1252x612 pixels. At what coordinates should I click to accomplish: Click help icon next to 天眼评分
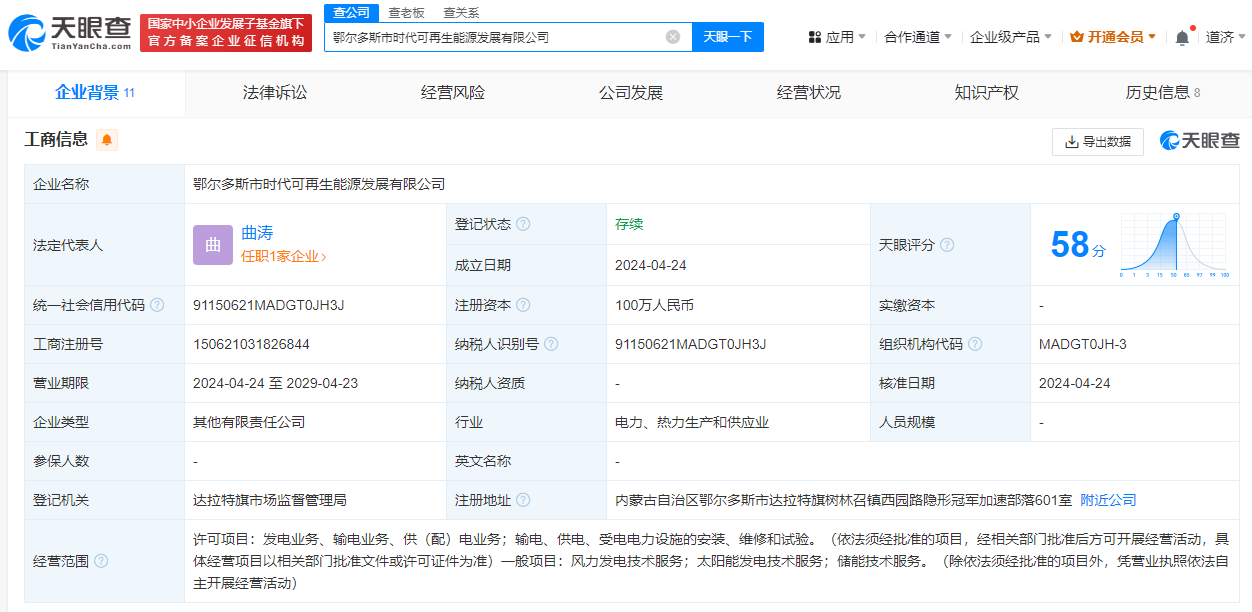(x=947, y=245)
